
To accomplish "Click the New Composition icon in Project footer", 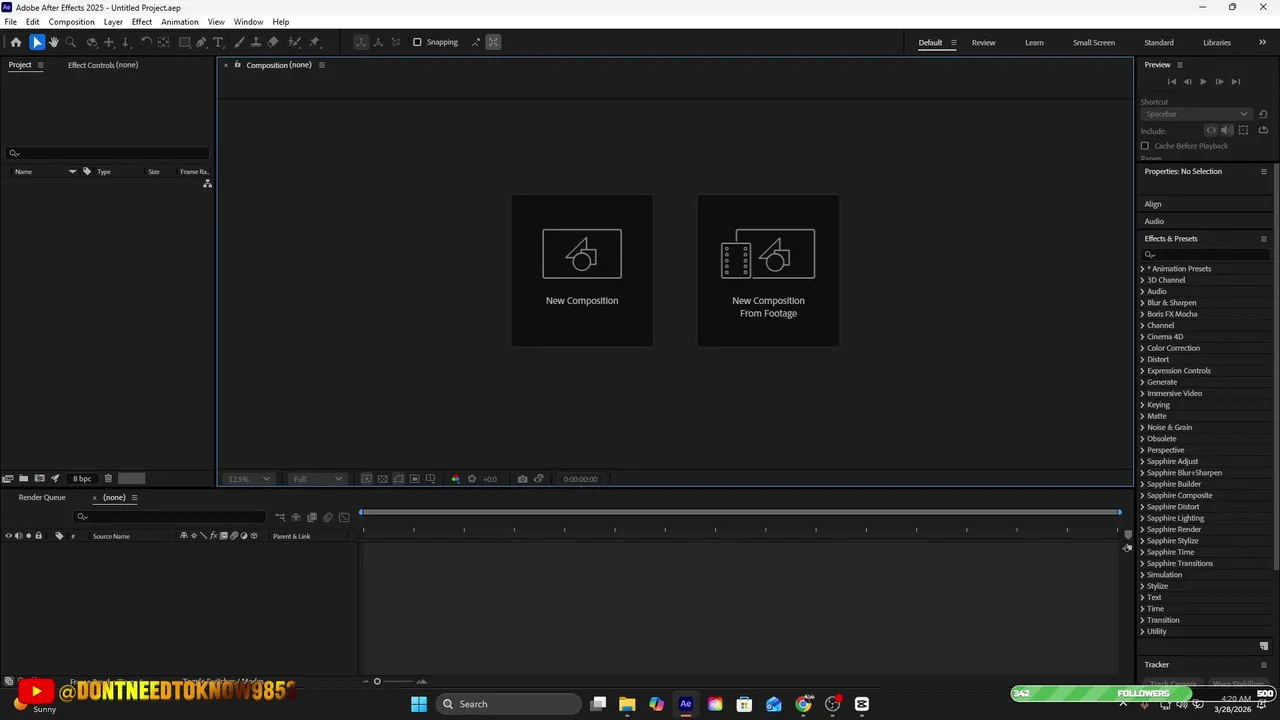I will pos(39,478).
